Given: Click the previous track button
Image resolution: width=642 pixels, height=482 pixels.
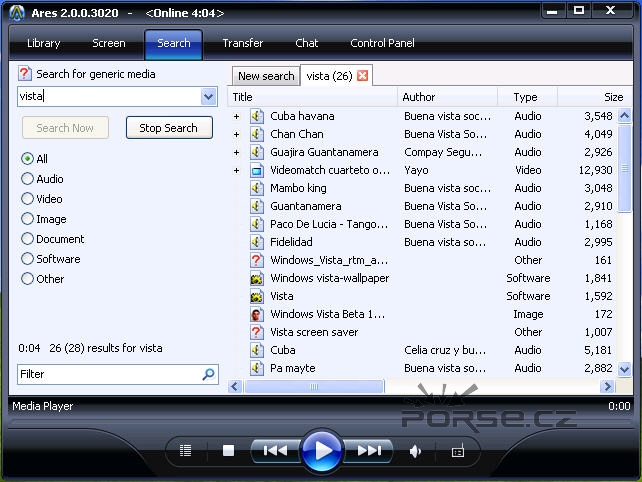Looking at the screenshot, I should pyautogui.click(x=274, y=451).
